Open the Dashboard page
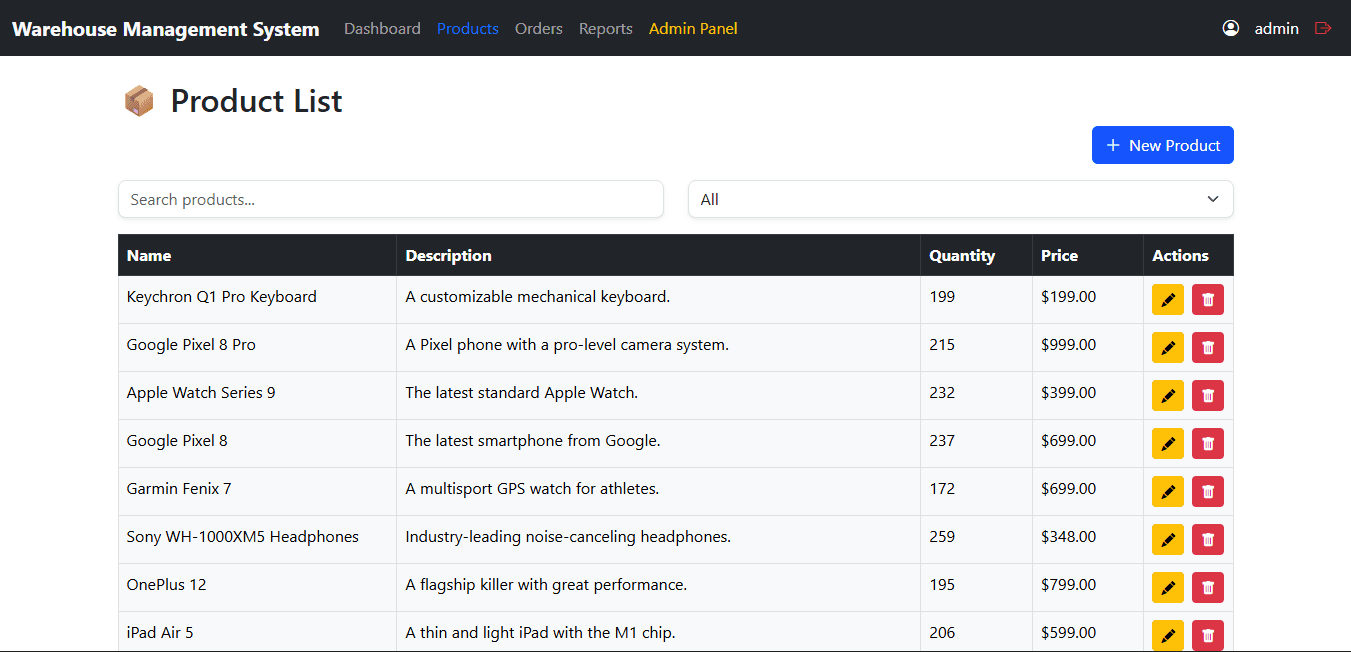 (382, 29)
